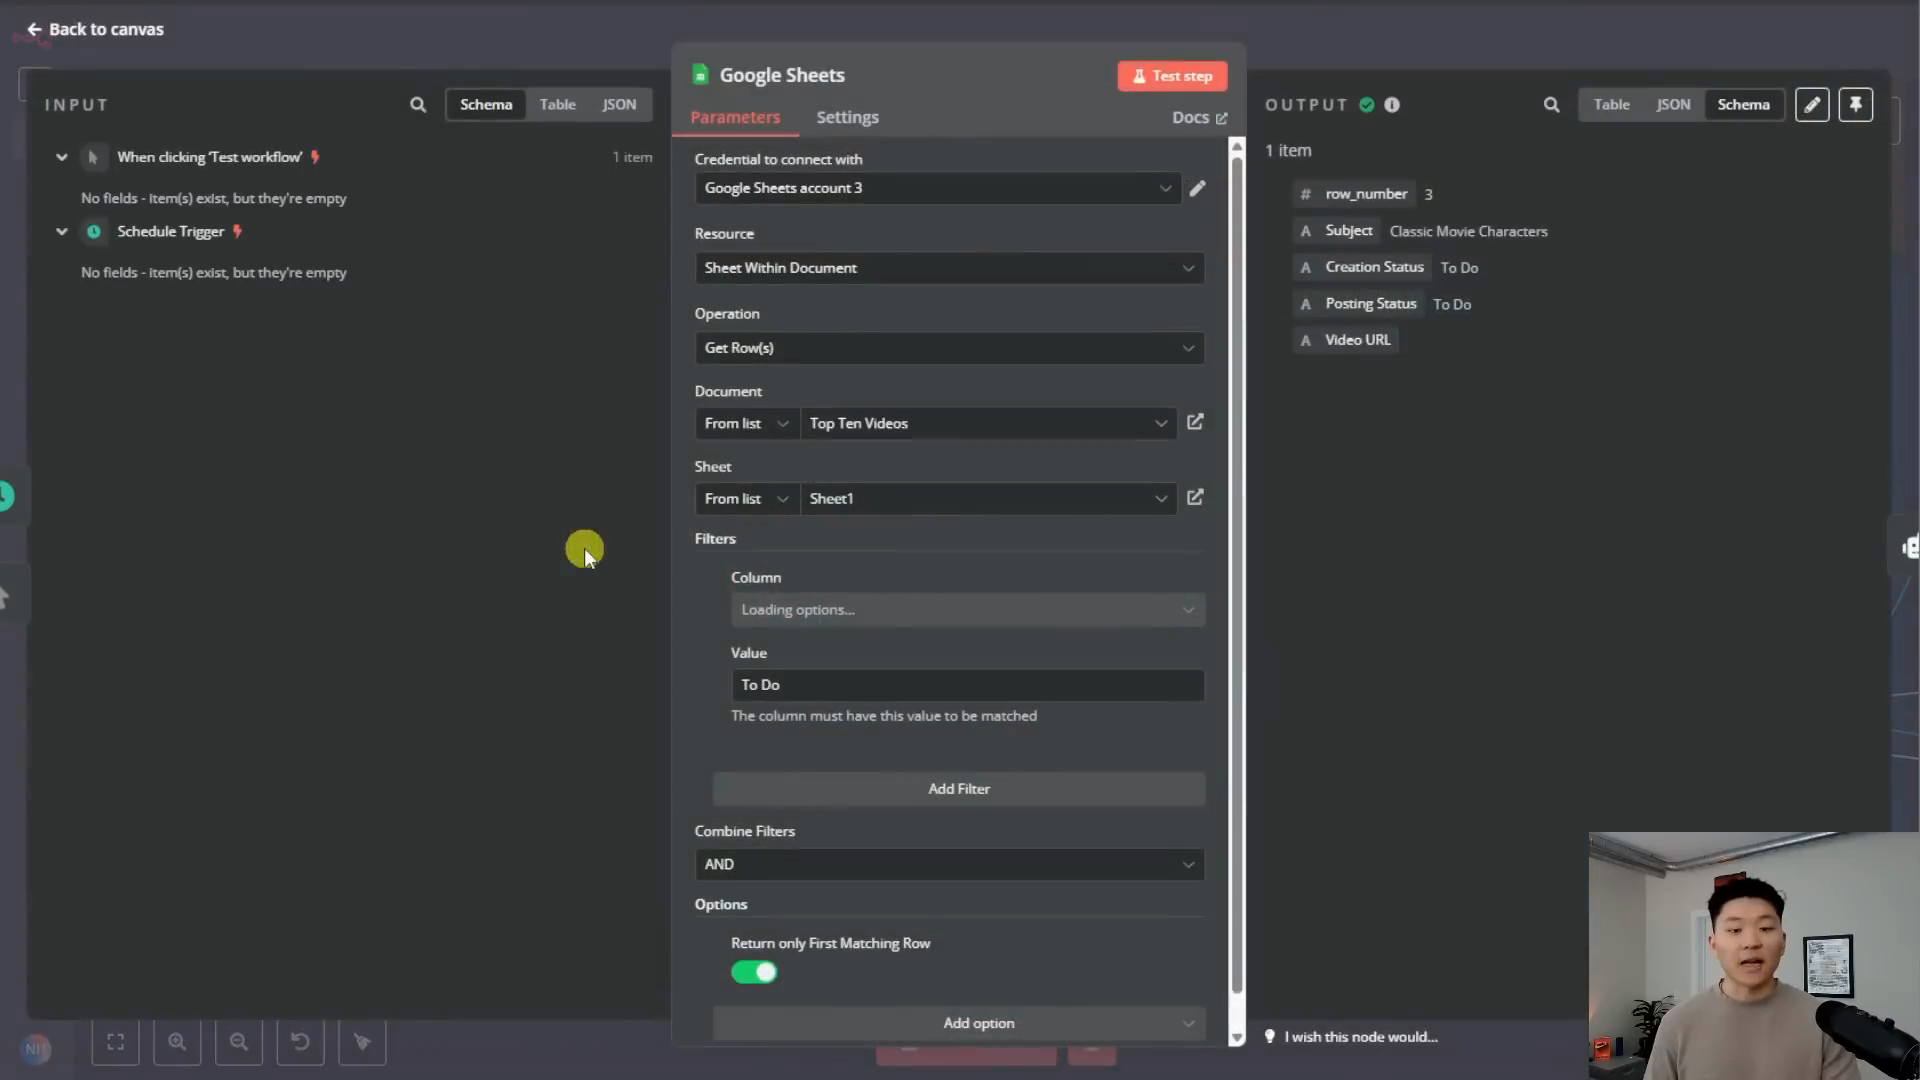Edit output data with pencil button
Viewport: 1920px width, 1080px height.
[x=1812, y=104]
